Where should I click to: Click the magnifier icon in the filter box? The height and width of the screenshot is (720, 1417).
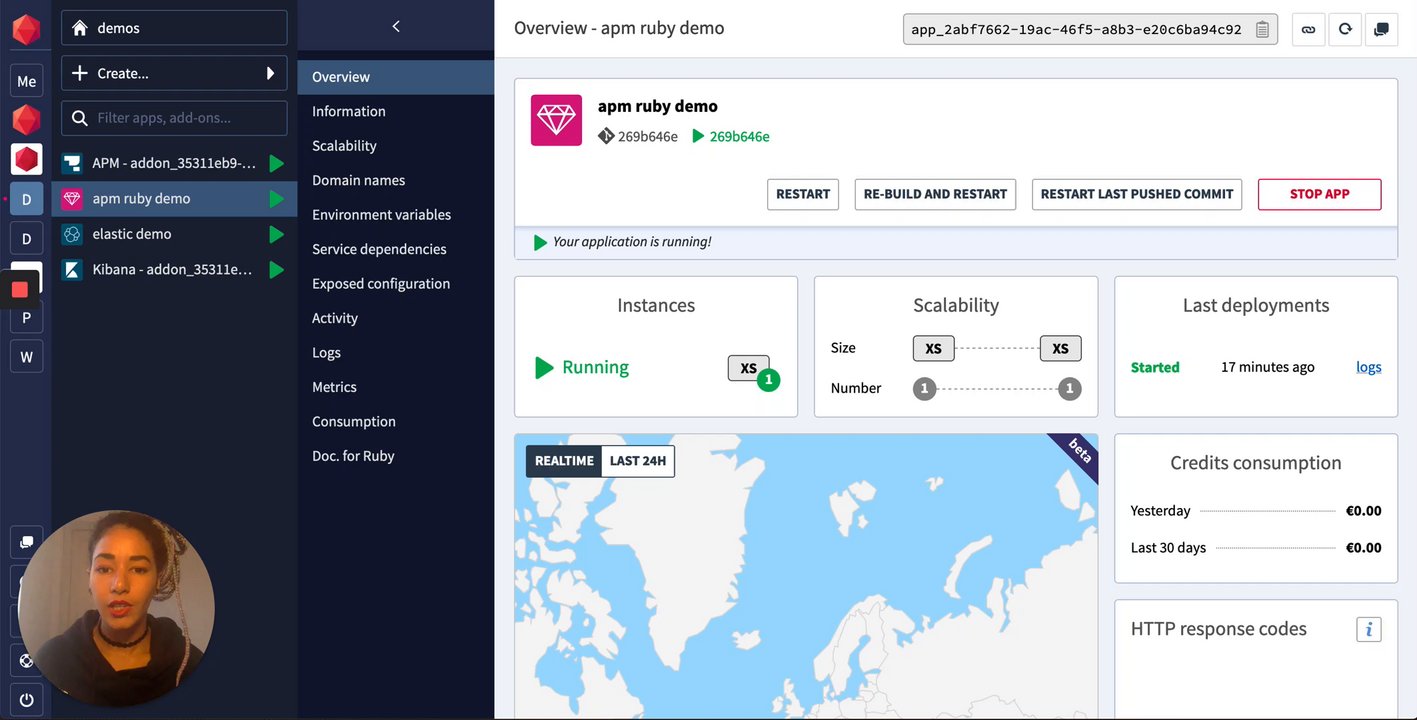click(80, 118)
